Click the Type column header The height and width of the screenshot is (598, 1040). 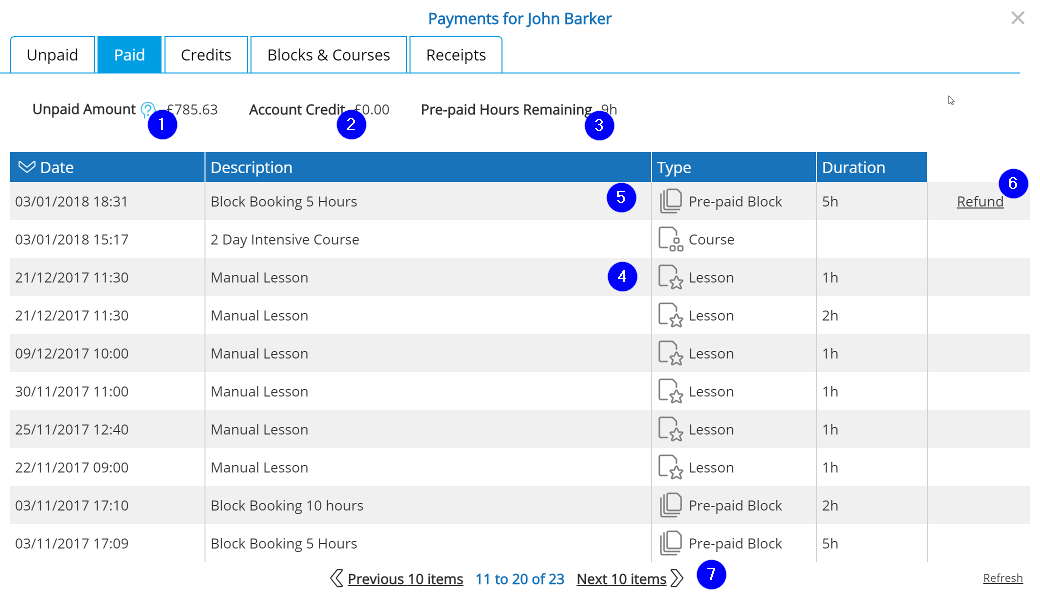pyautogui.click(x=734, y=167)
